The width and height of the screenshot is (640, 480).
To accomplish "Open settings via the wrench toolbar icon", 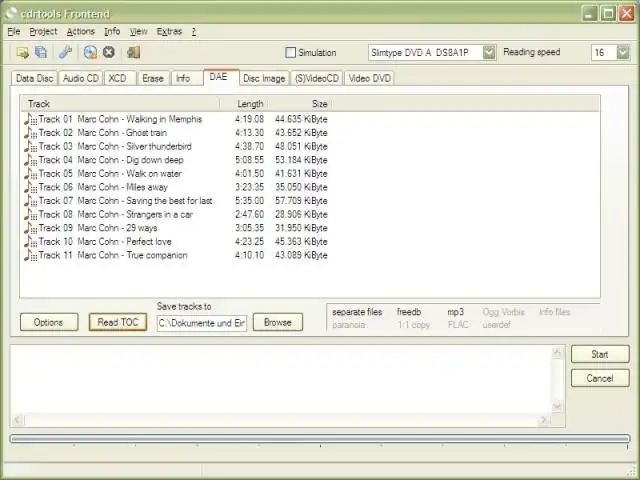I will 65,52.
